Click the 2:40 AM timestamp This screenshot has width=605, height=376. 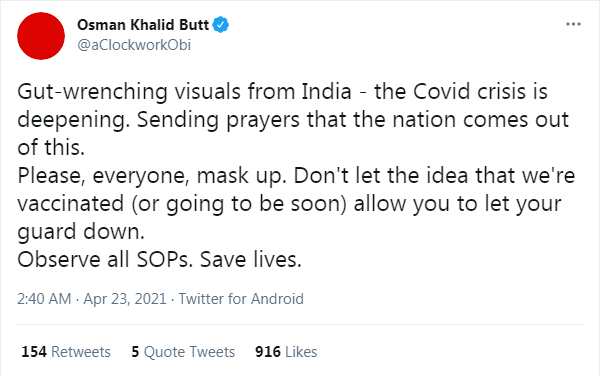(44, 299)
